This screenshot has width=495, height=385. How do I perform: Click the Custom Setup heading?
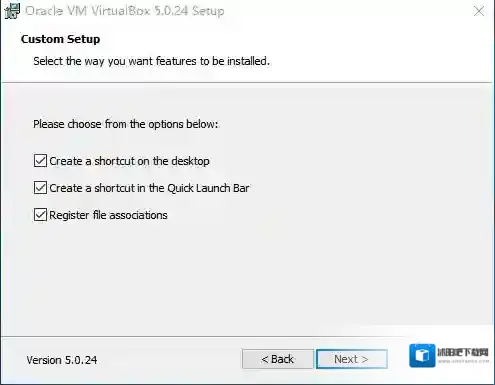coord(60,39)
